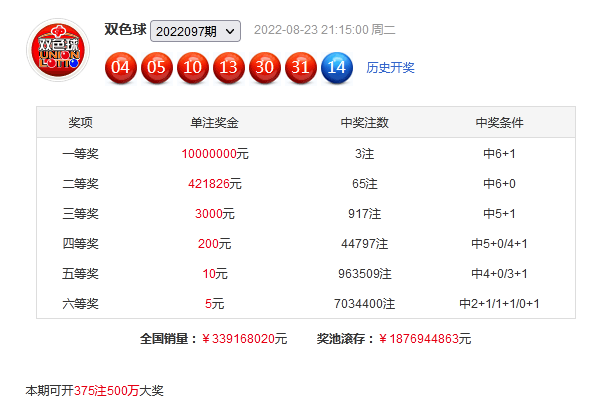
Task: Click the 中奖条件 column header
Action: pos(499,123)
